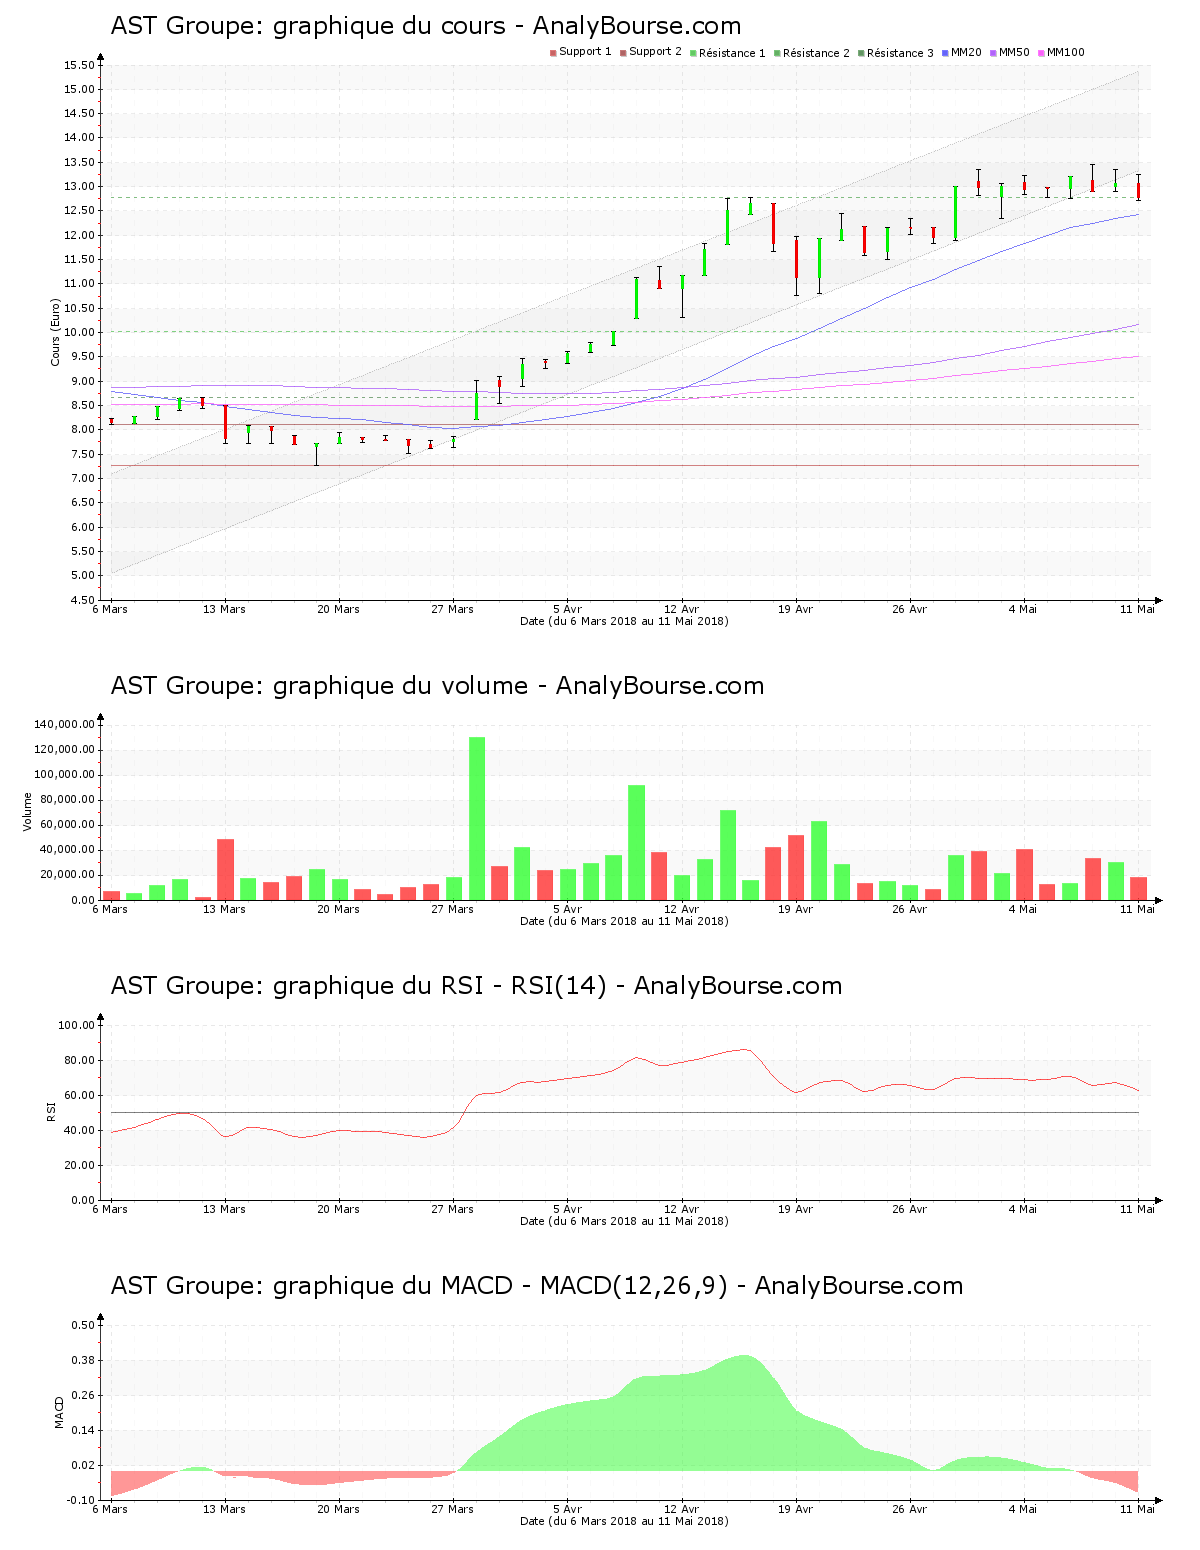The image size is (1200, 1550).
Task: Click the Support 1 red legend swatch
Action: coord(553,53)
